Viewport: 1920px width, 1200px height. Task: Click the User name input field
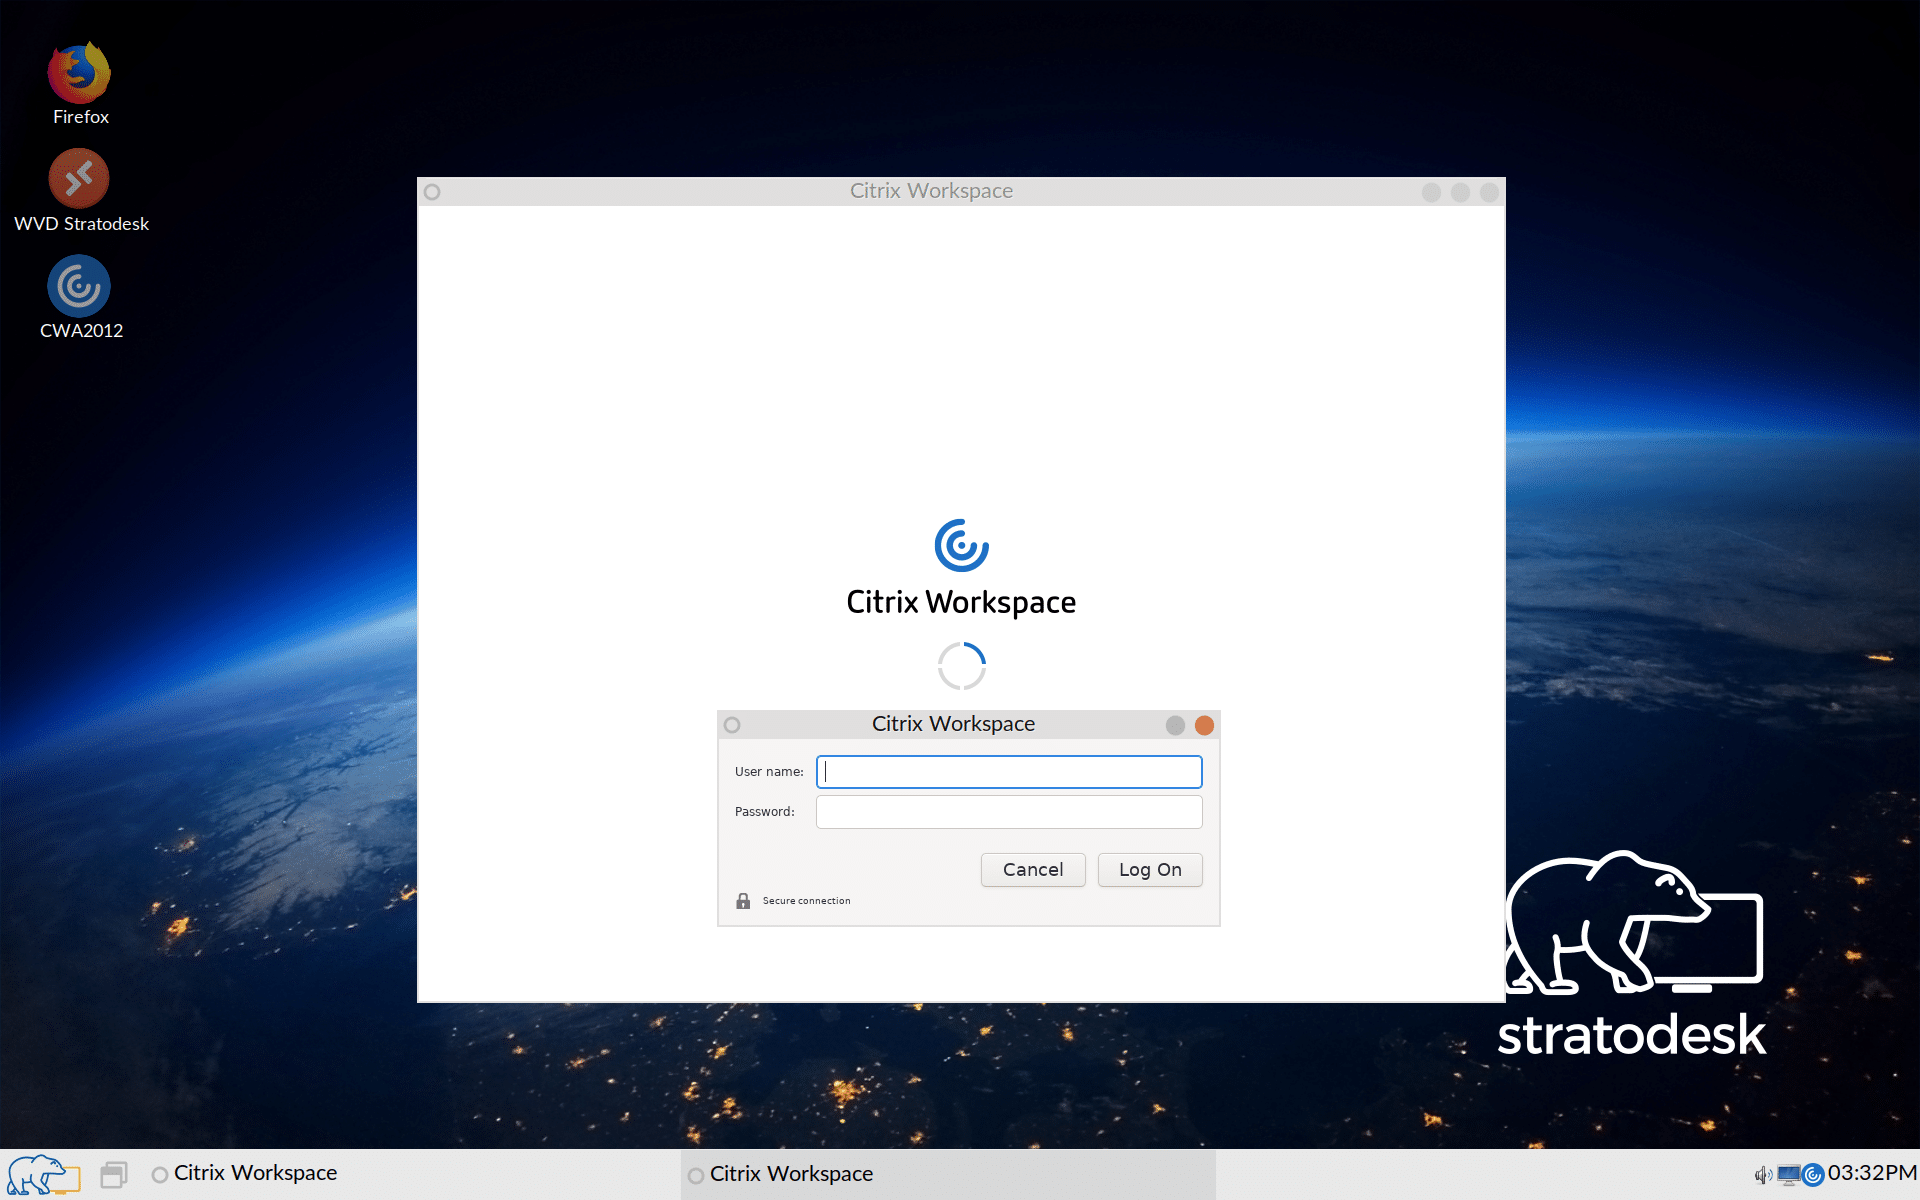pyautogui.click(x=1009, y=772)
